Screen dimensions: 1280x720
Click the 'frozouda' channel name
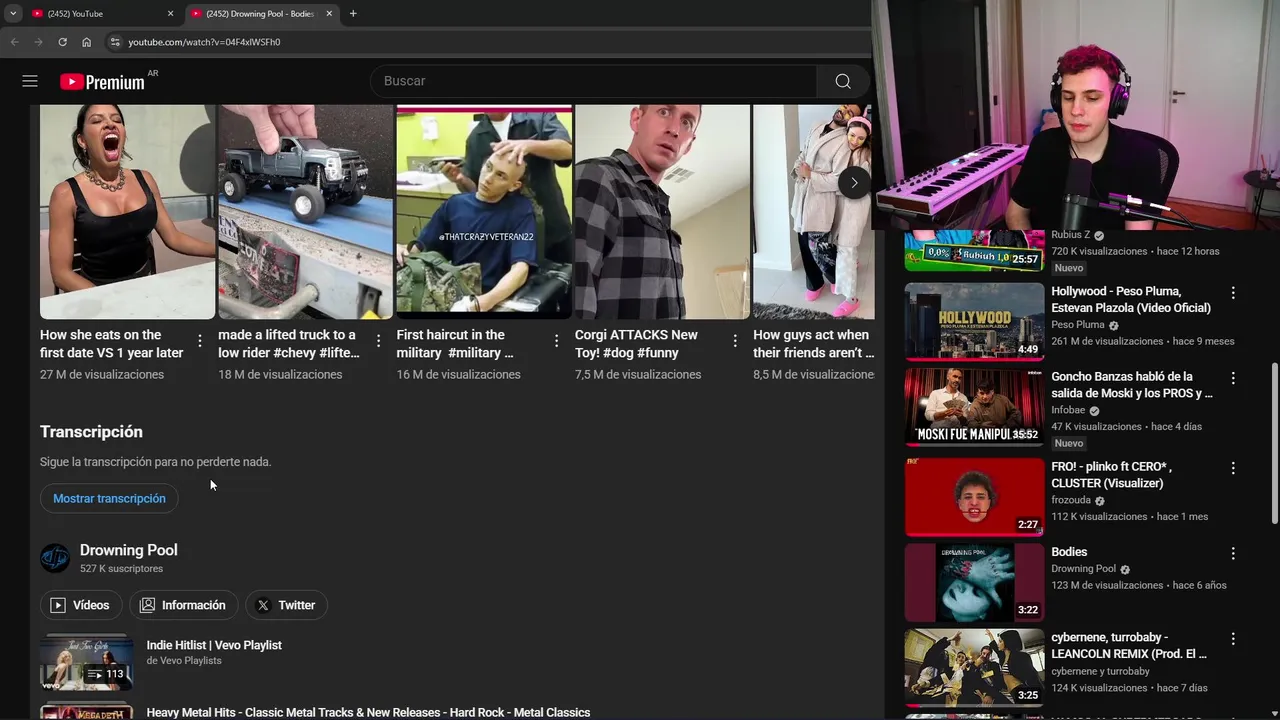pyautogui.click(x=1071, y=500)
